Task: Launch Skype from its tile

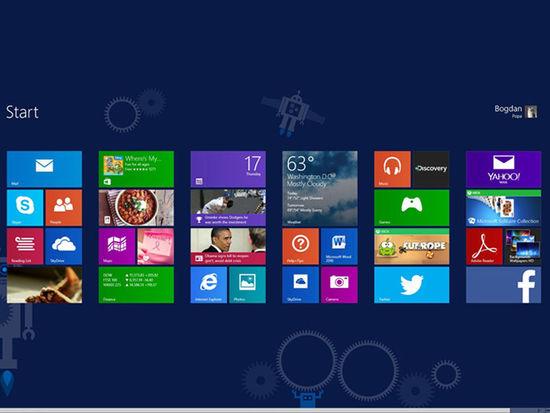Action: [x=25, y=208]
